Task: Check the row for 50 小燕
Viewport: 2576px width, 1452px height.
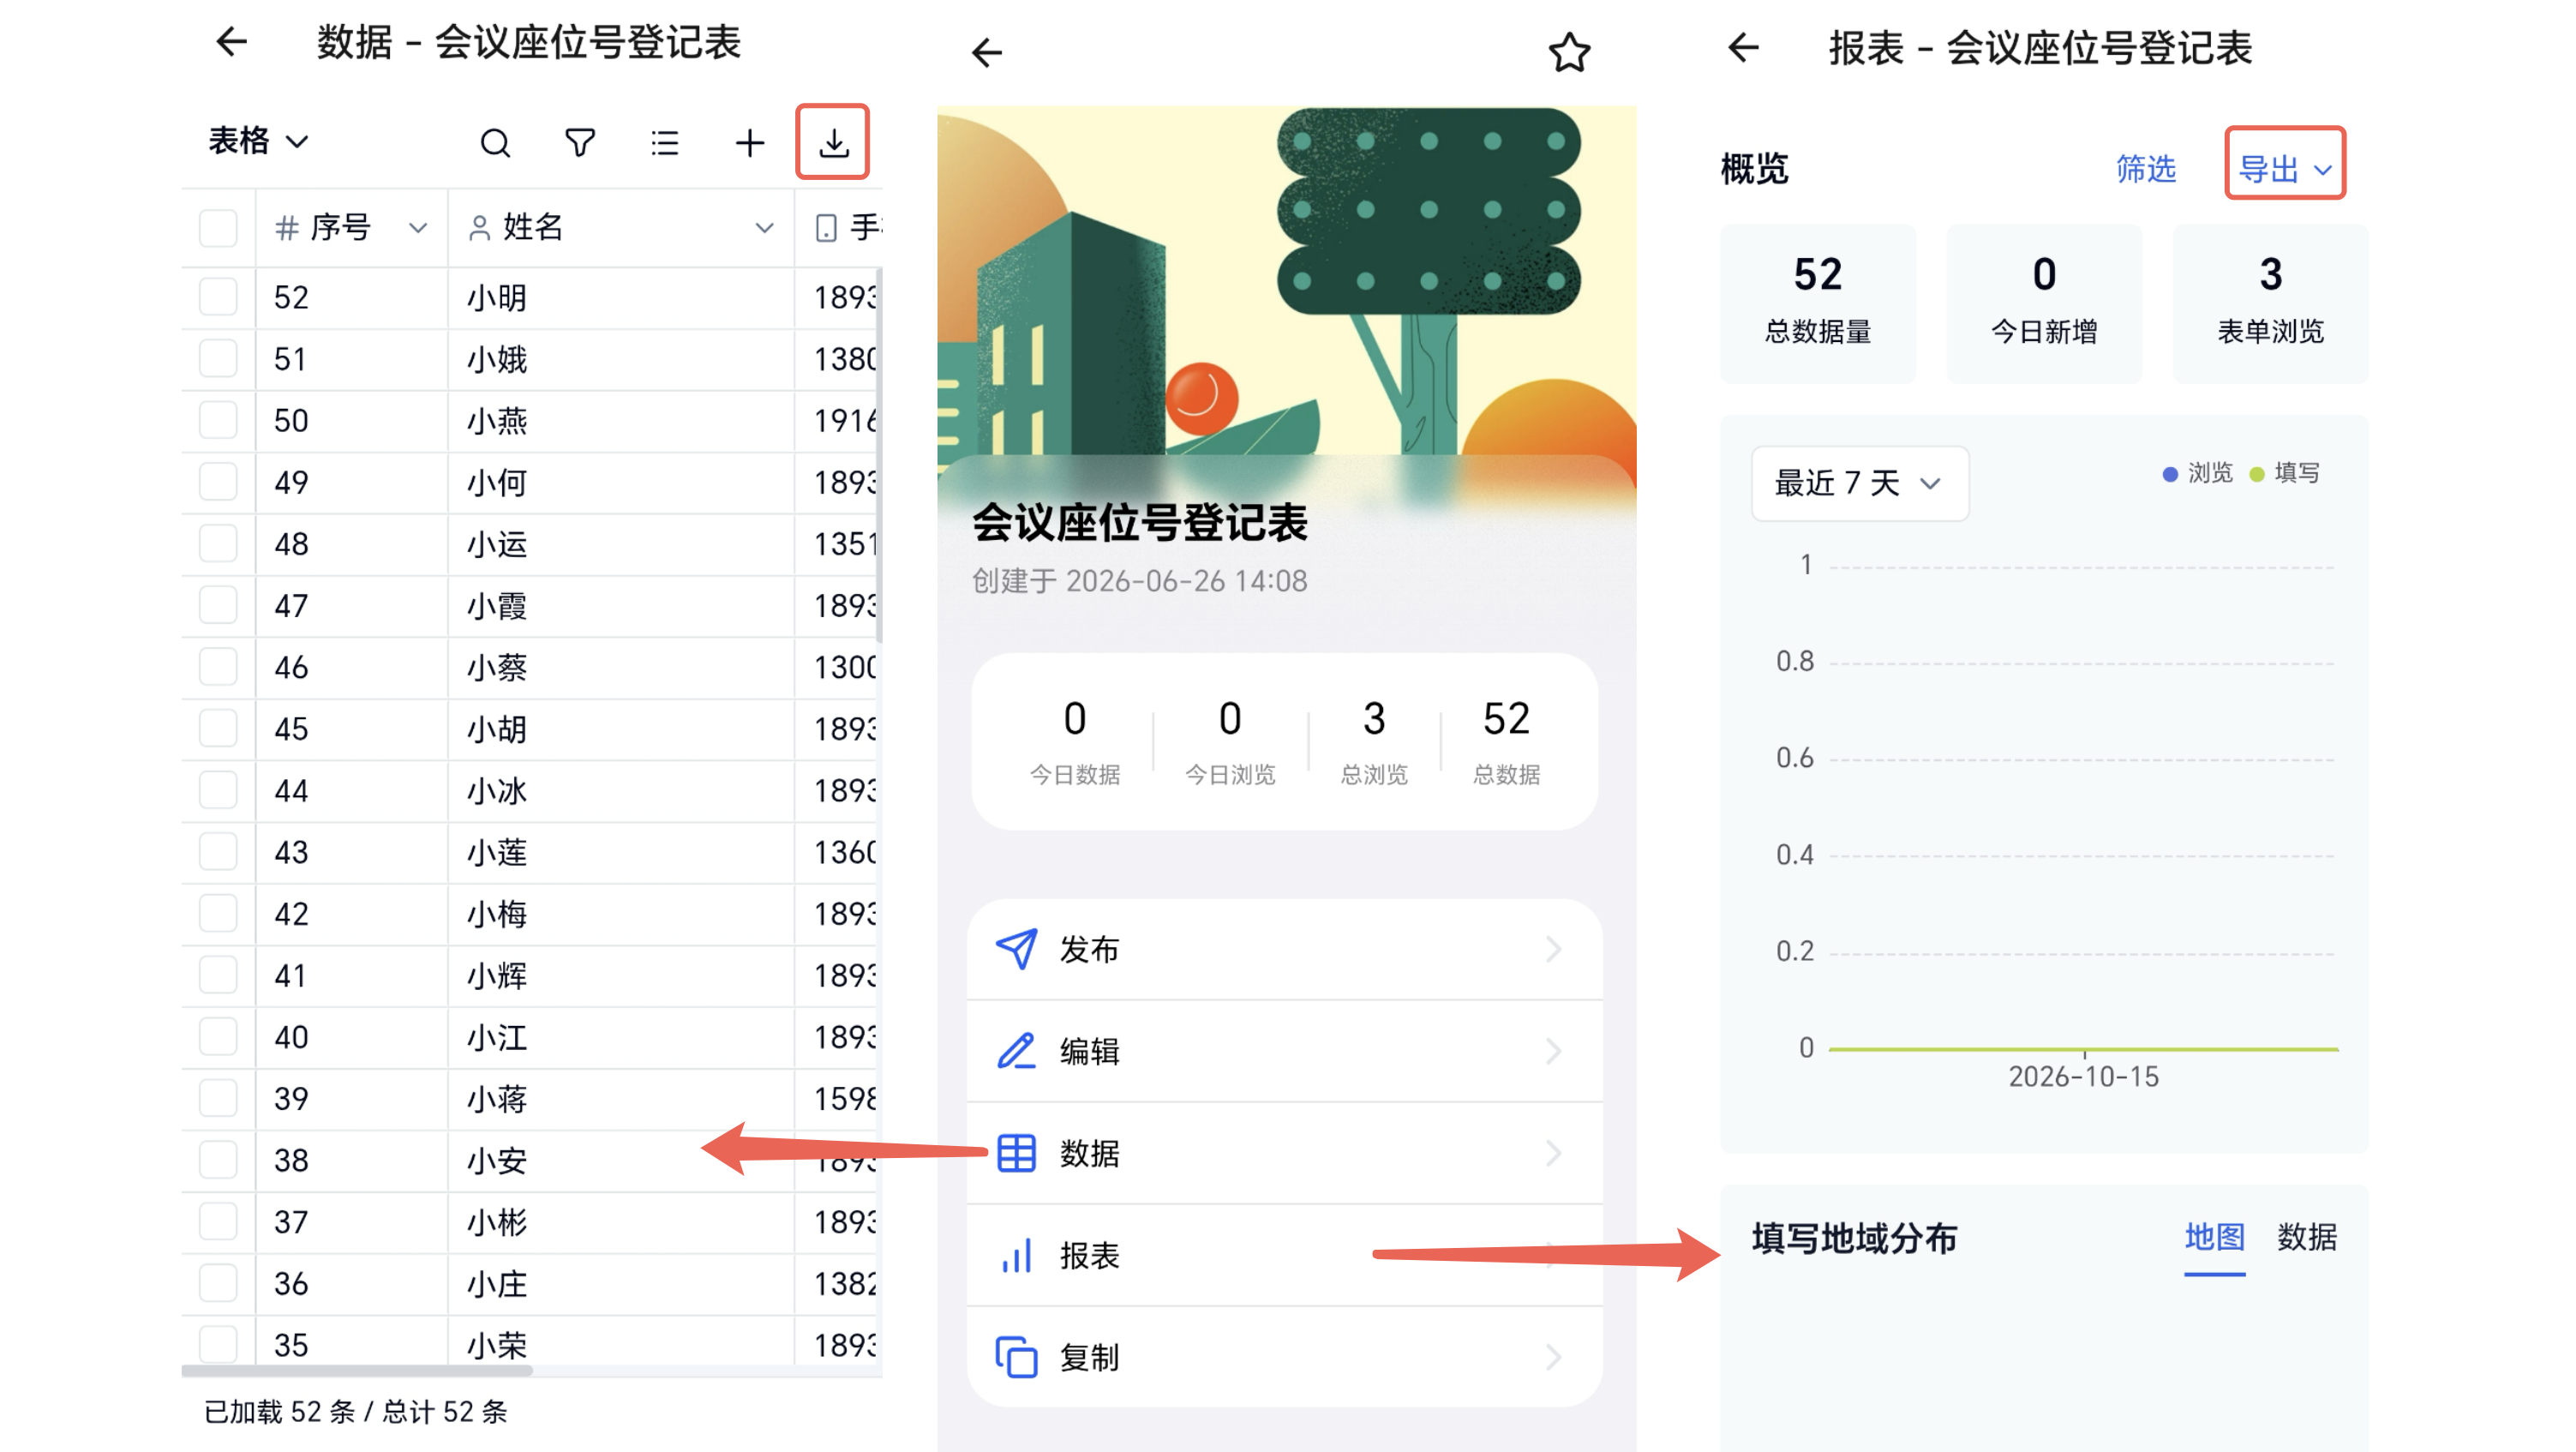Action: coord(218,420)
